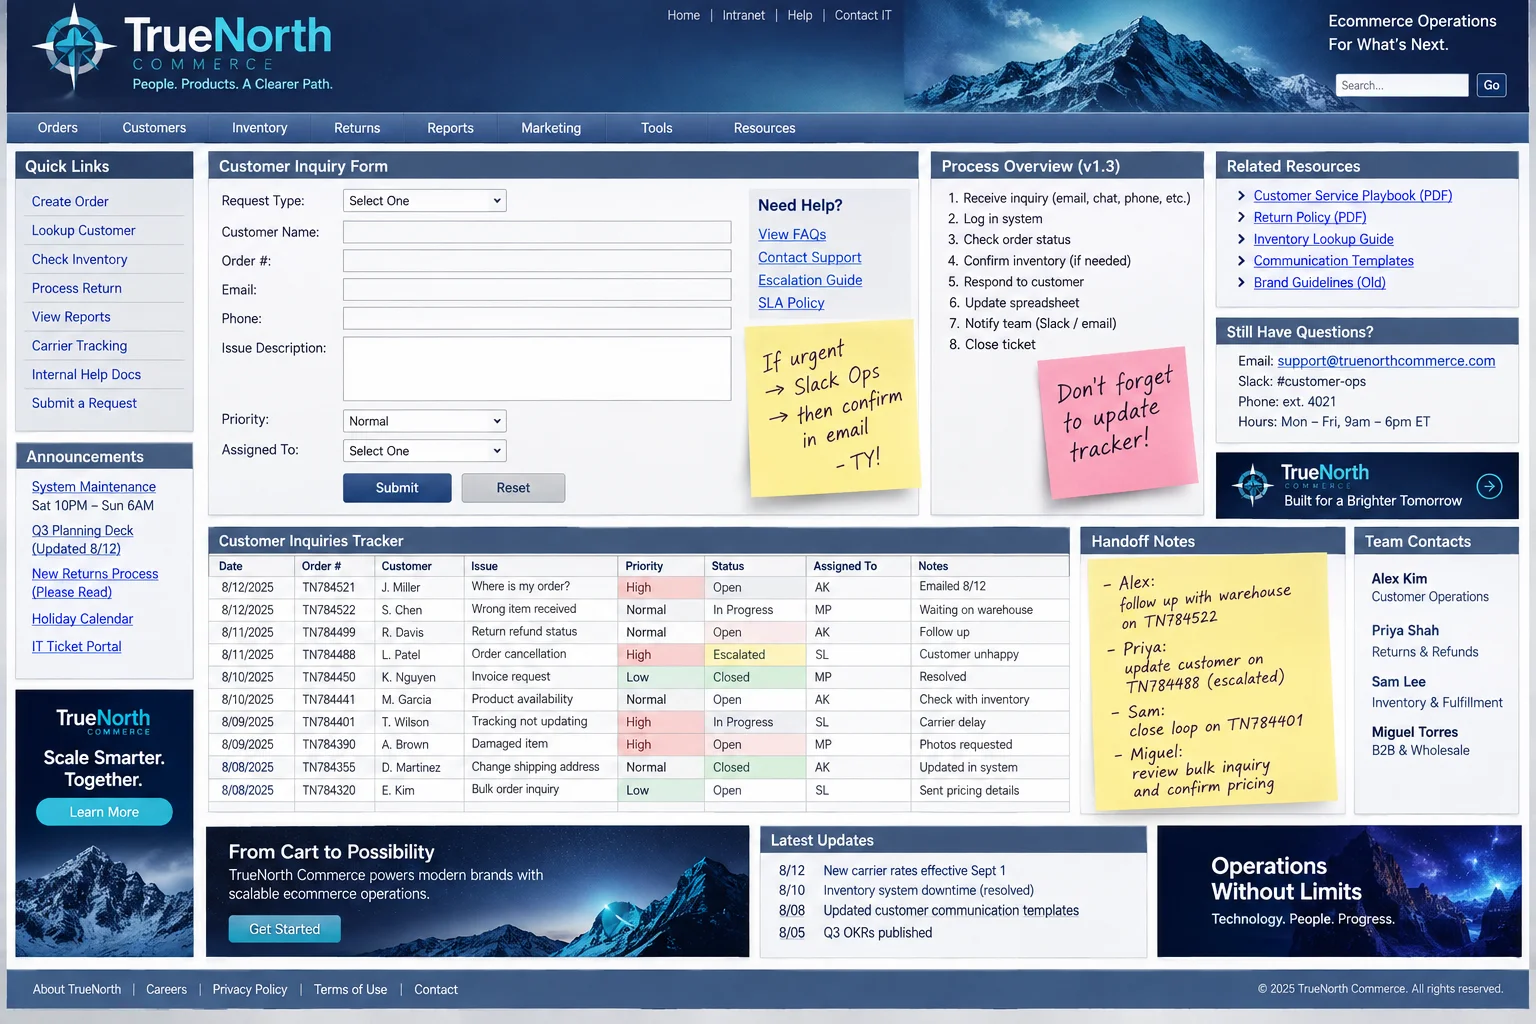Click chevron beside Brand Guidelines (Old)

[x=1241, y=283]
